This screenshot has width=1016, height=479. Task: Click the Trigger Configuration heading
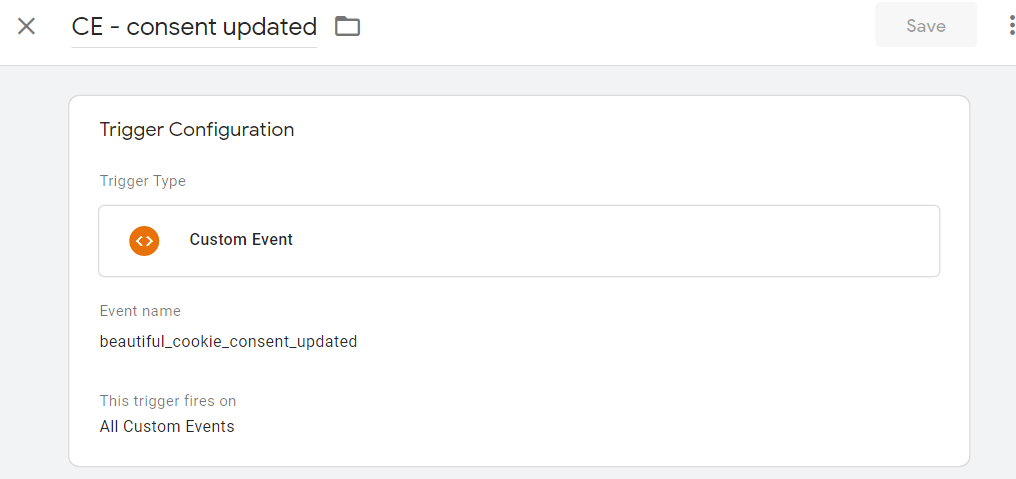[x=197, y=130]
